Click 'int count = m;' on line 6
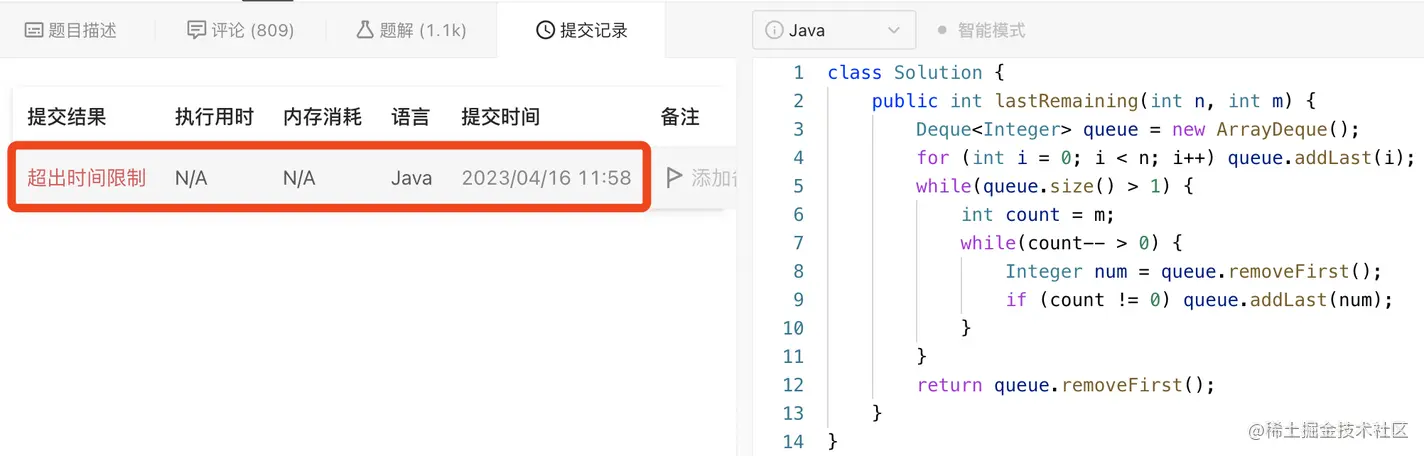This screenshot has height=456, width=1424. point(1037,214)
